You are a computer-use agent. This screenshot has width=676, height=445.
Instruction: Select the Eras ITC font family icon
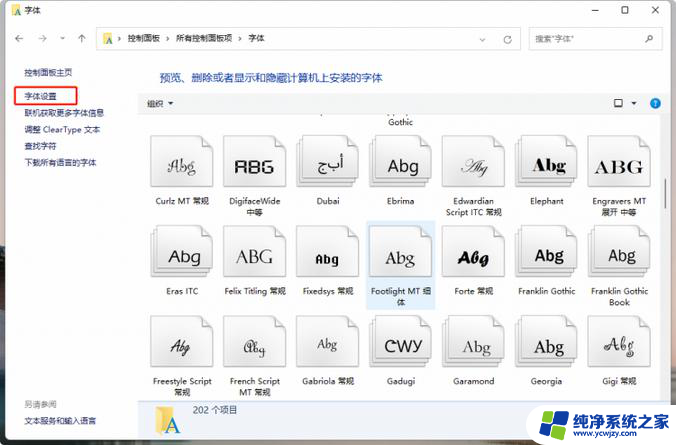(182, 251)
